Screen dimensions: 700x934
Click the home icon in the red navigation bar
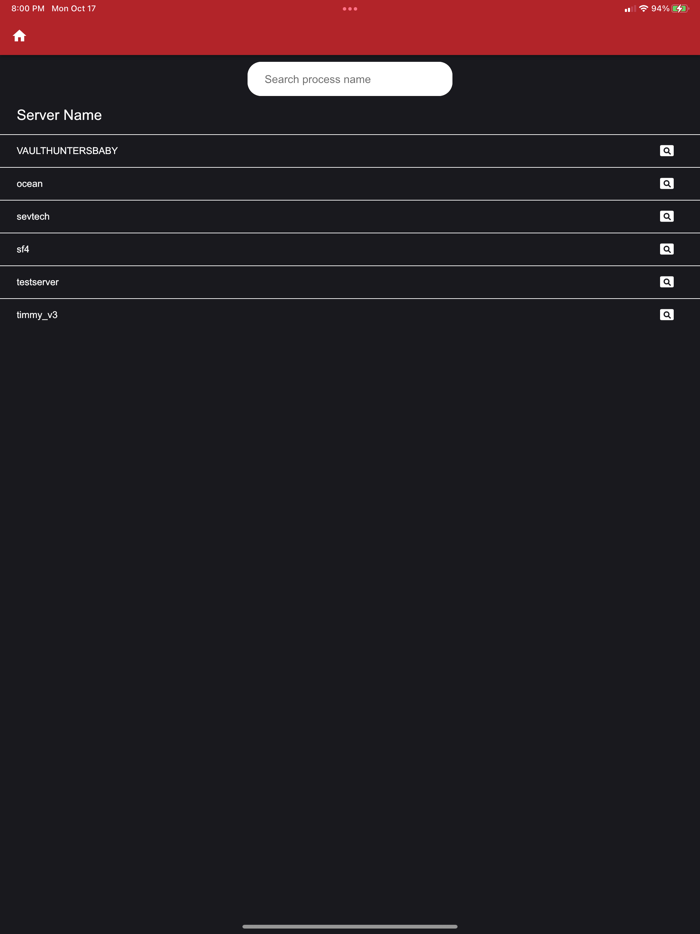coord(19,35)
